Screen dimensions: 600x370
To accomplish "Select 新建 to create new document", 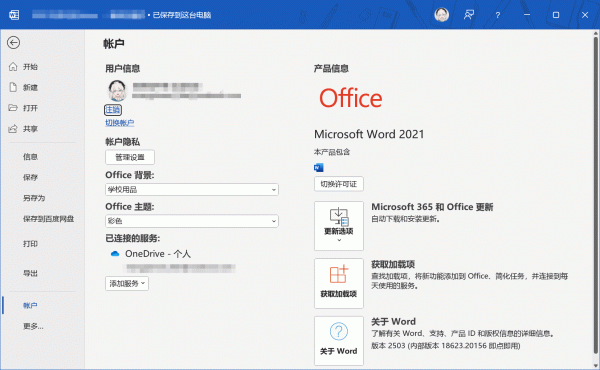I will [x=30, y=88].
